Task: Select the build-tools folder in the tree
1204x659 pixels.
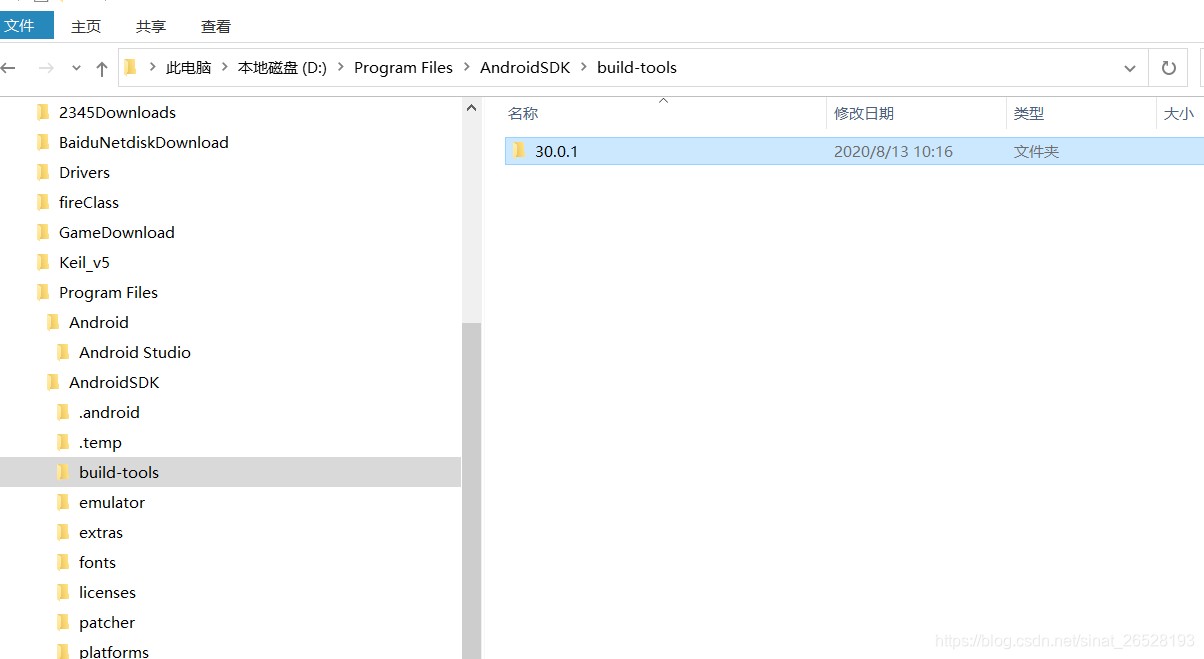Action: [118, 471]
